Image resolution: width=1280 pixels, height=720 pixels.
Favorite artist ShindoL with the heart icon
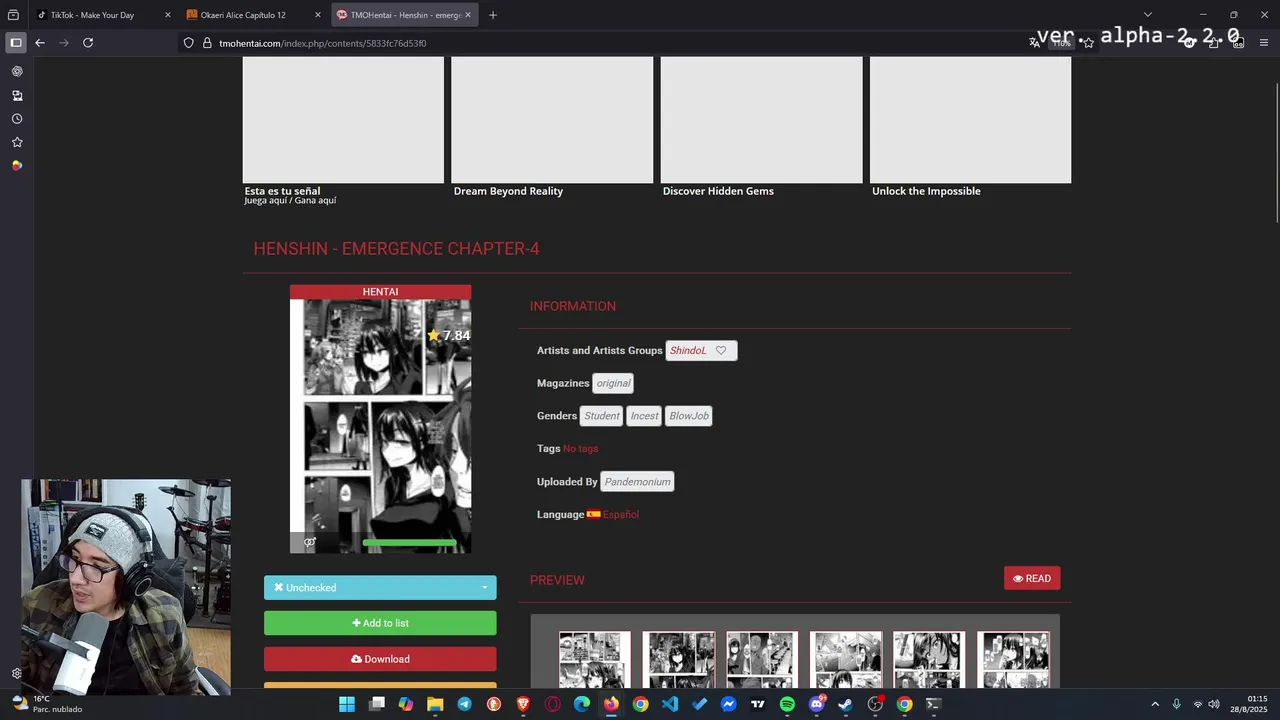721,351
